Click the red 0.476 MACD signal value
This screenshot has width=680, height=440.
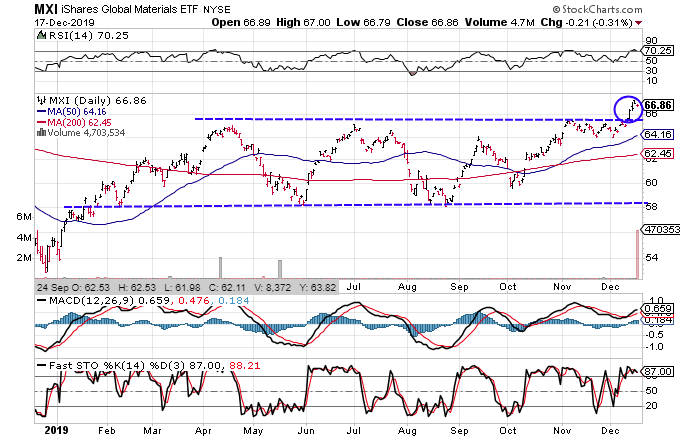[x=195, y=300]
